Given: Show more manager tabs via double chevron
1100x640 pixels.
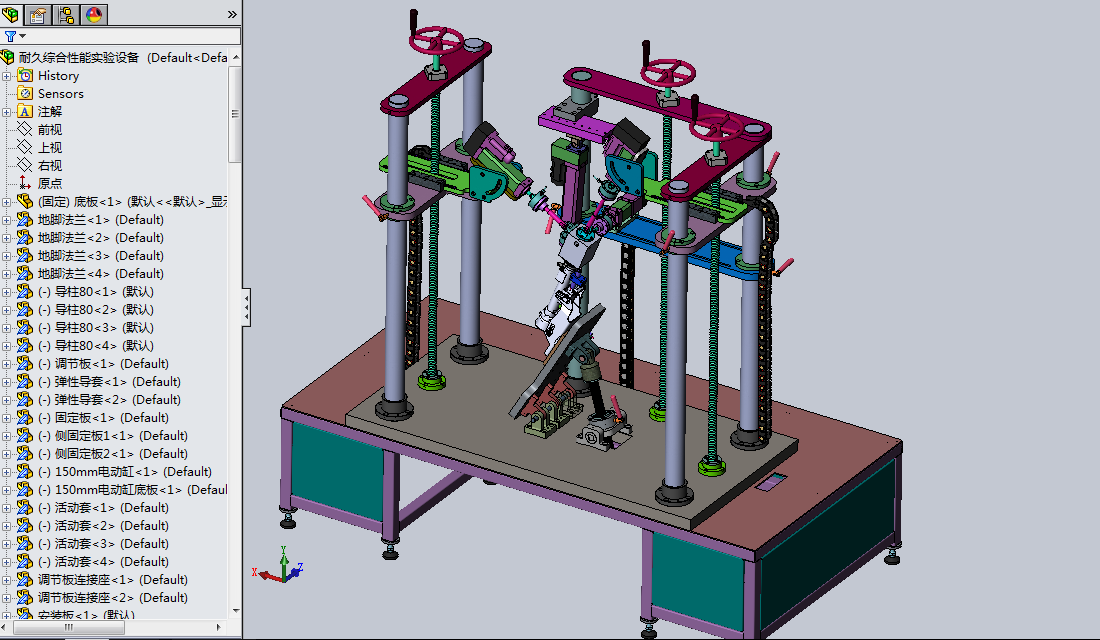Looking at the screenshot, I should [x=232, y=15].
